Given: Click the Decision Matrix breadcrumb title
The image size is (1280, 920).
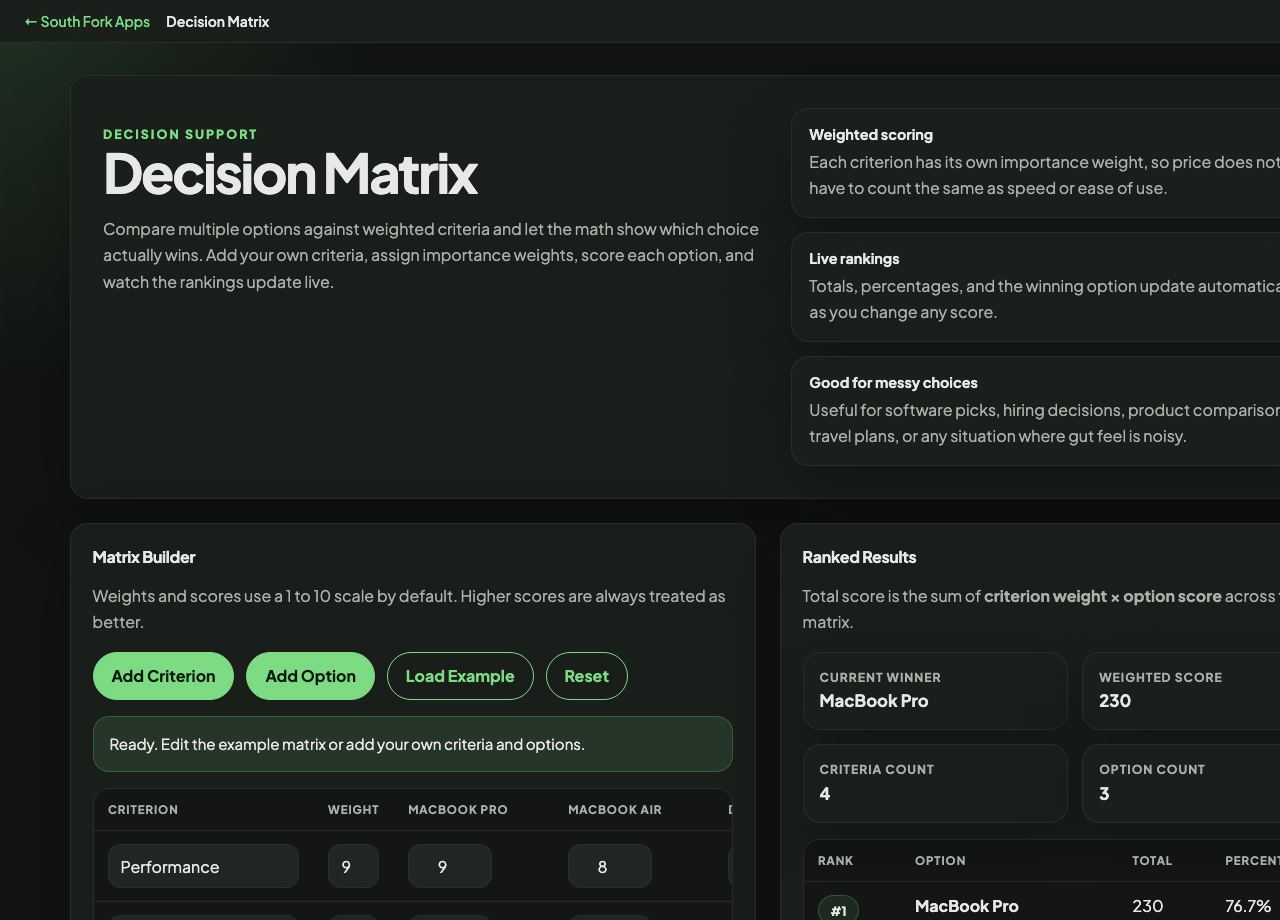Looking at the screenshot, I should 218,22.
